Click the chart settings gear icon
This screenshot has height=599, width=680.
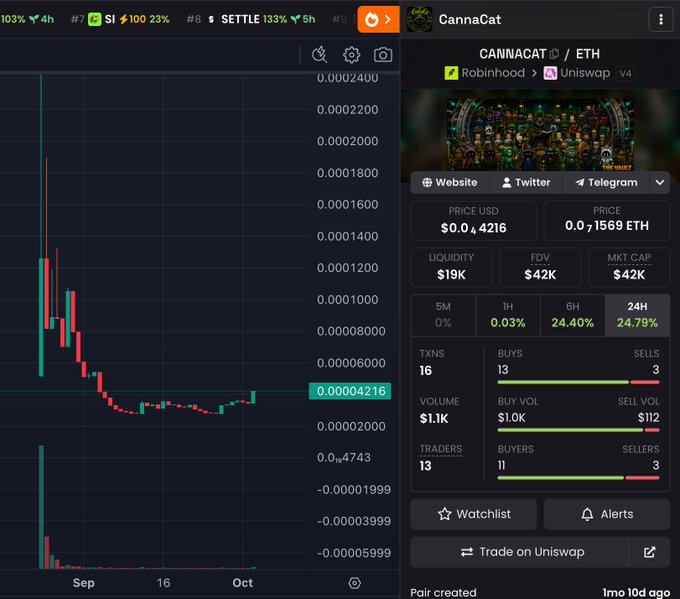point(351,55)
